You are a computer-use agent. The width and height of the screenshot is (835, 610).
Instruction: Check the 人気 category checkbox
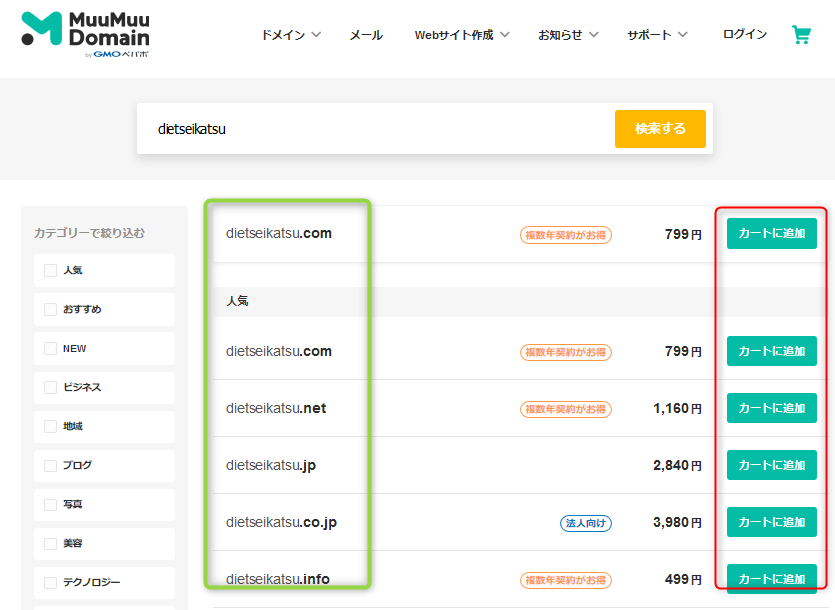(x=51, y=270)
